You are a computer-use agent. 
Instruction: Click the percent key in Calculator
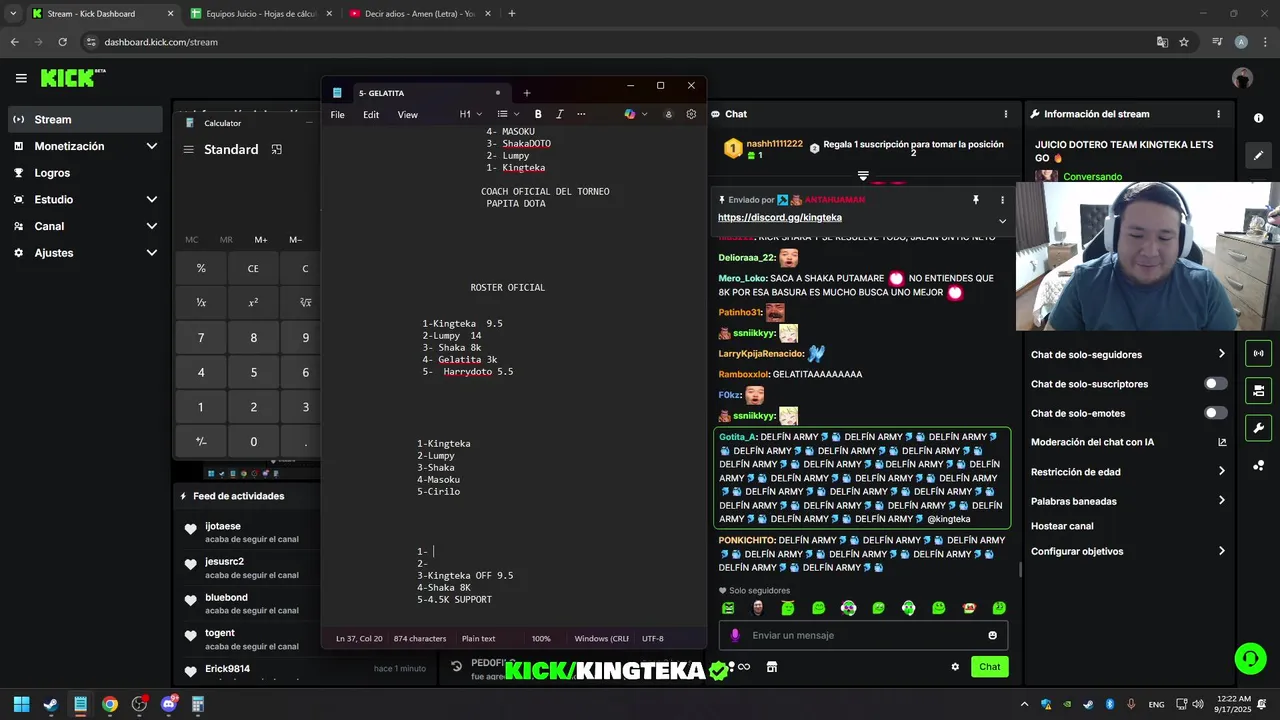tap(201, 268)
